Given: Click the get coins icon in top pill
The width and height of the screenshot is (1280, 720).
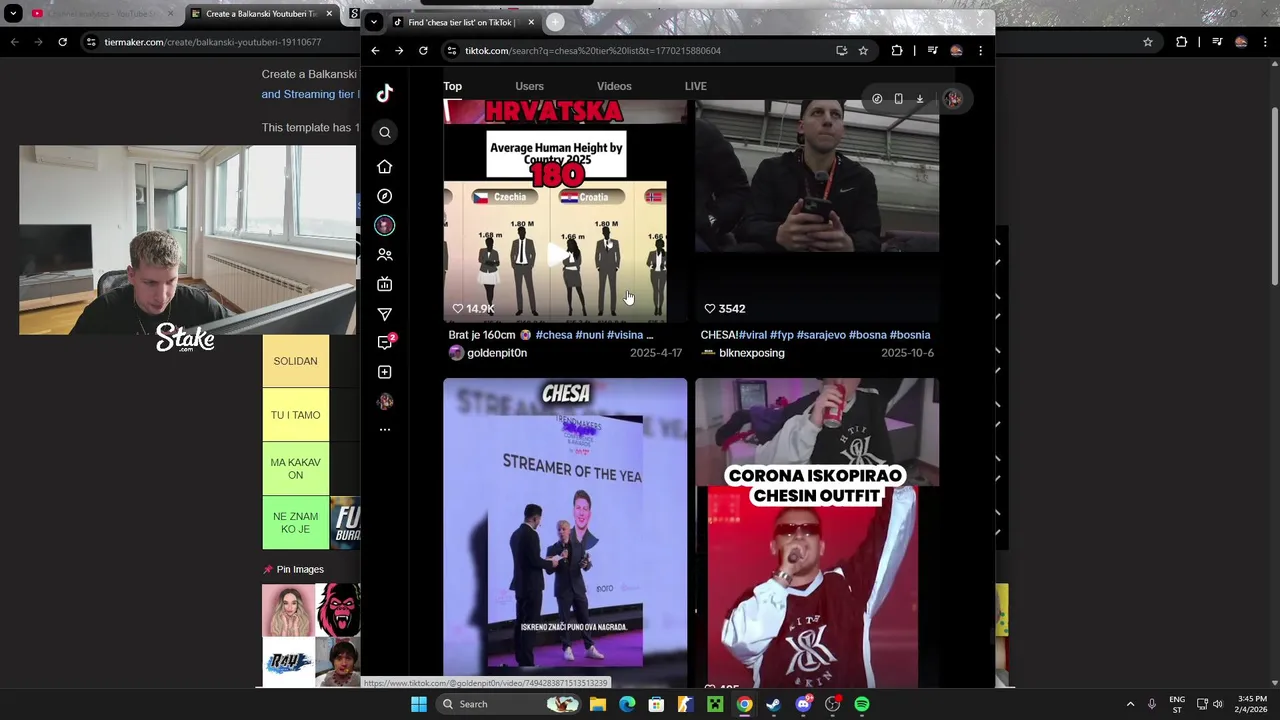Looking at the screenshot, I should pos(877,99).
